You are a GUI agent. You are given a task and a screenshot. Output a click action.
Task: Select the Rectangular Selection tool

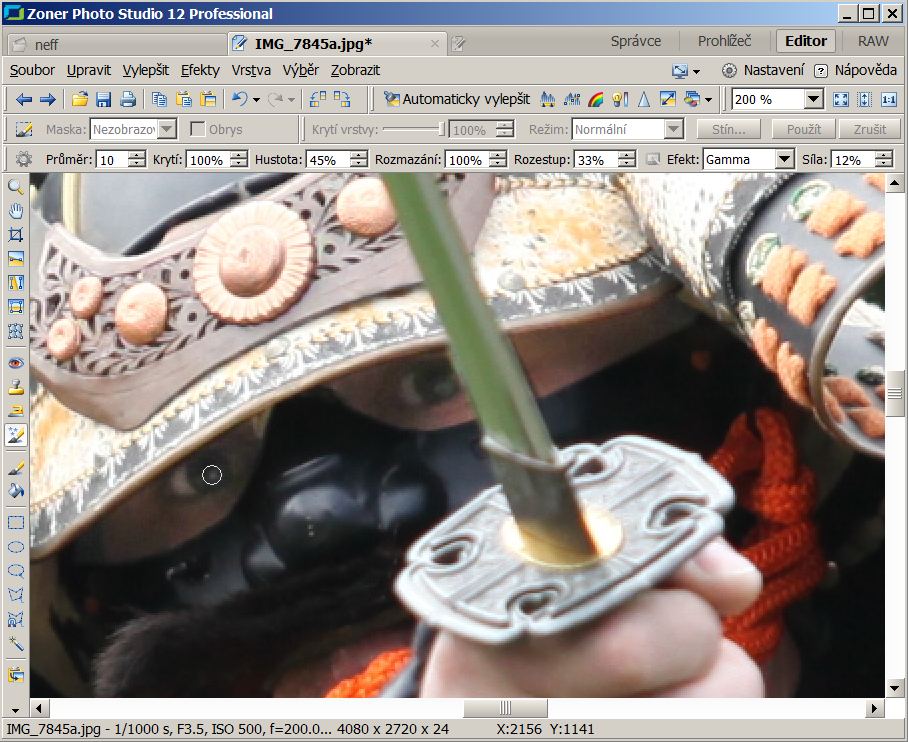(x=16, y=522)
